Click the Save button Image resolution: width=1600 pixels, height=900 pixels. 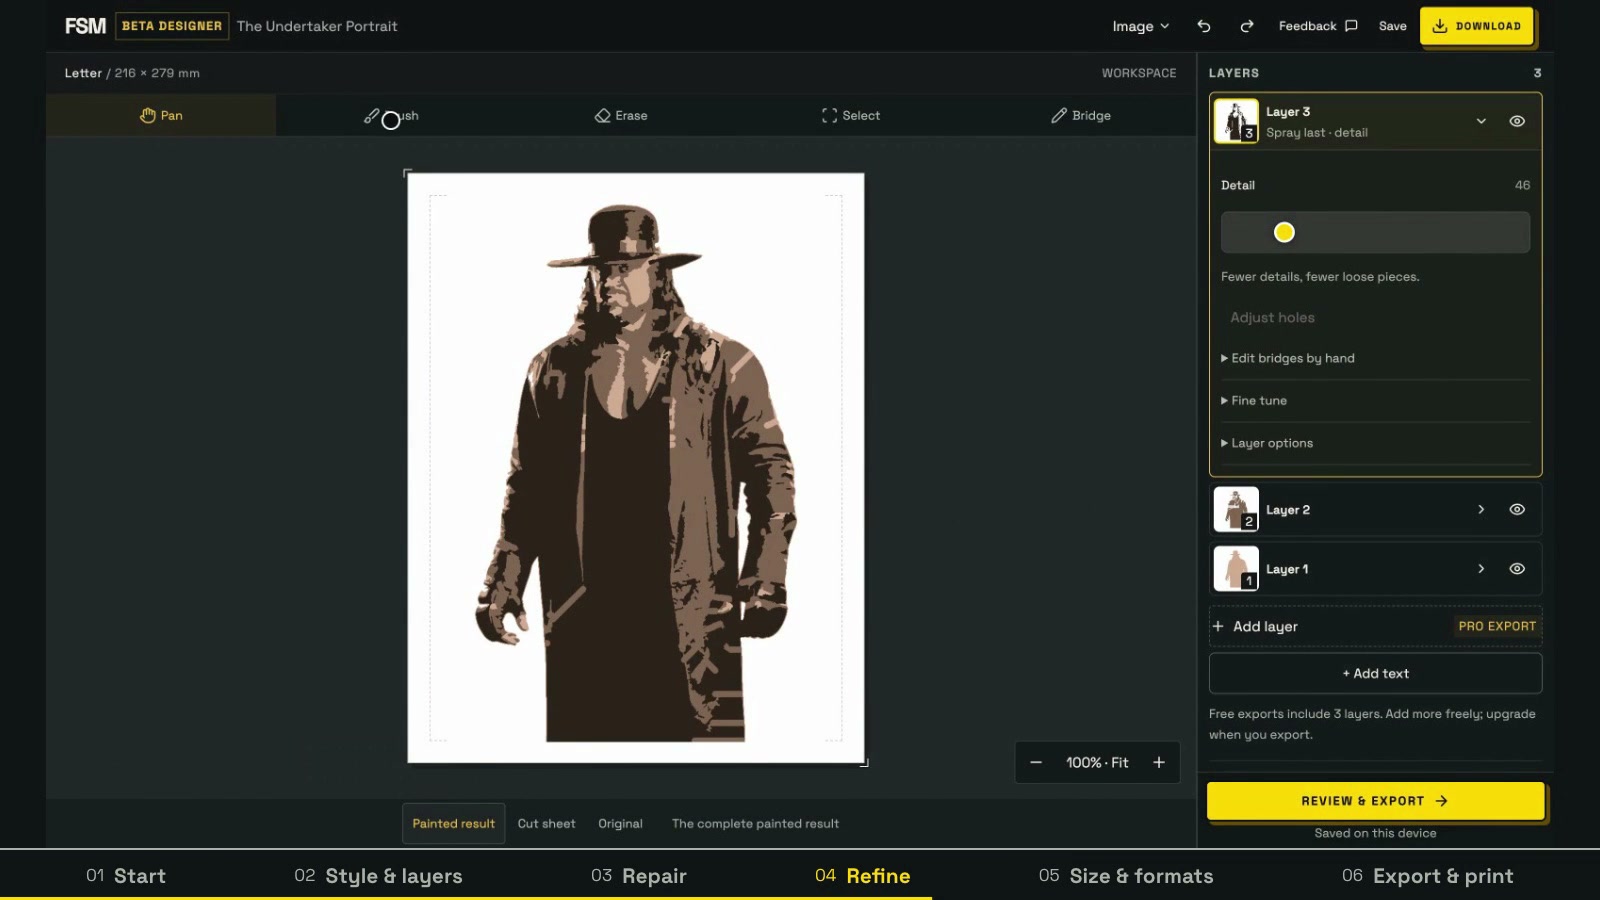pyautogui.click(x=1392, y=26)
